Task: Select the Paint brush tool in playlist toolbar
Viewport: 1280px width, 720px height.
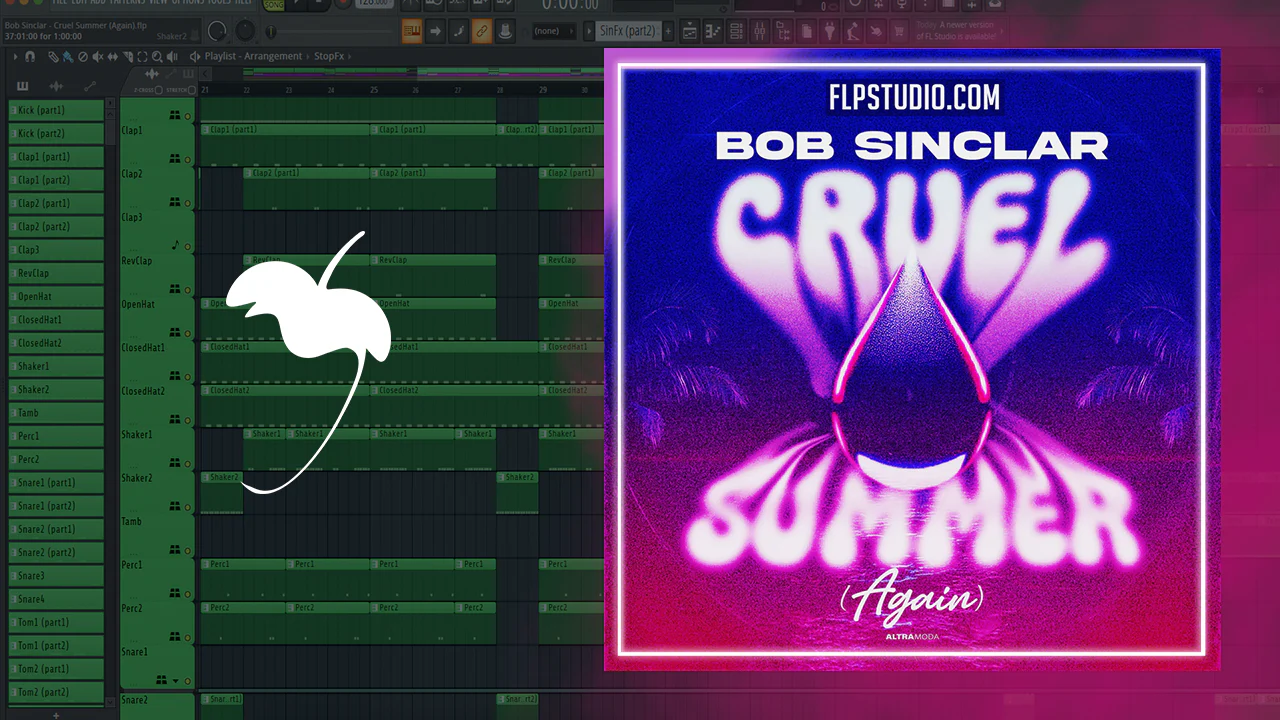Action: click(67, 57)
